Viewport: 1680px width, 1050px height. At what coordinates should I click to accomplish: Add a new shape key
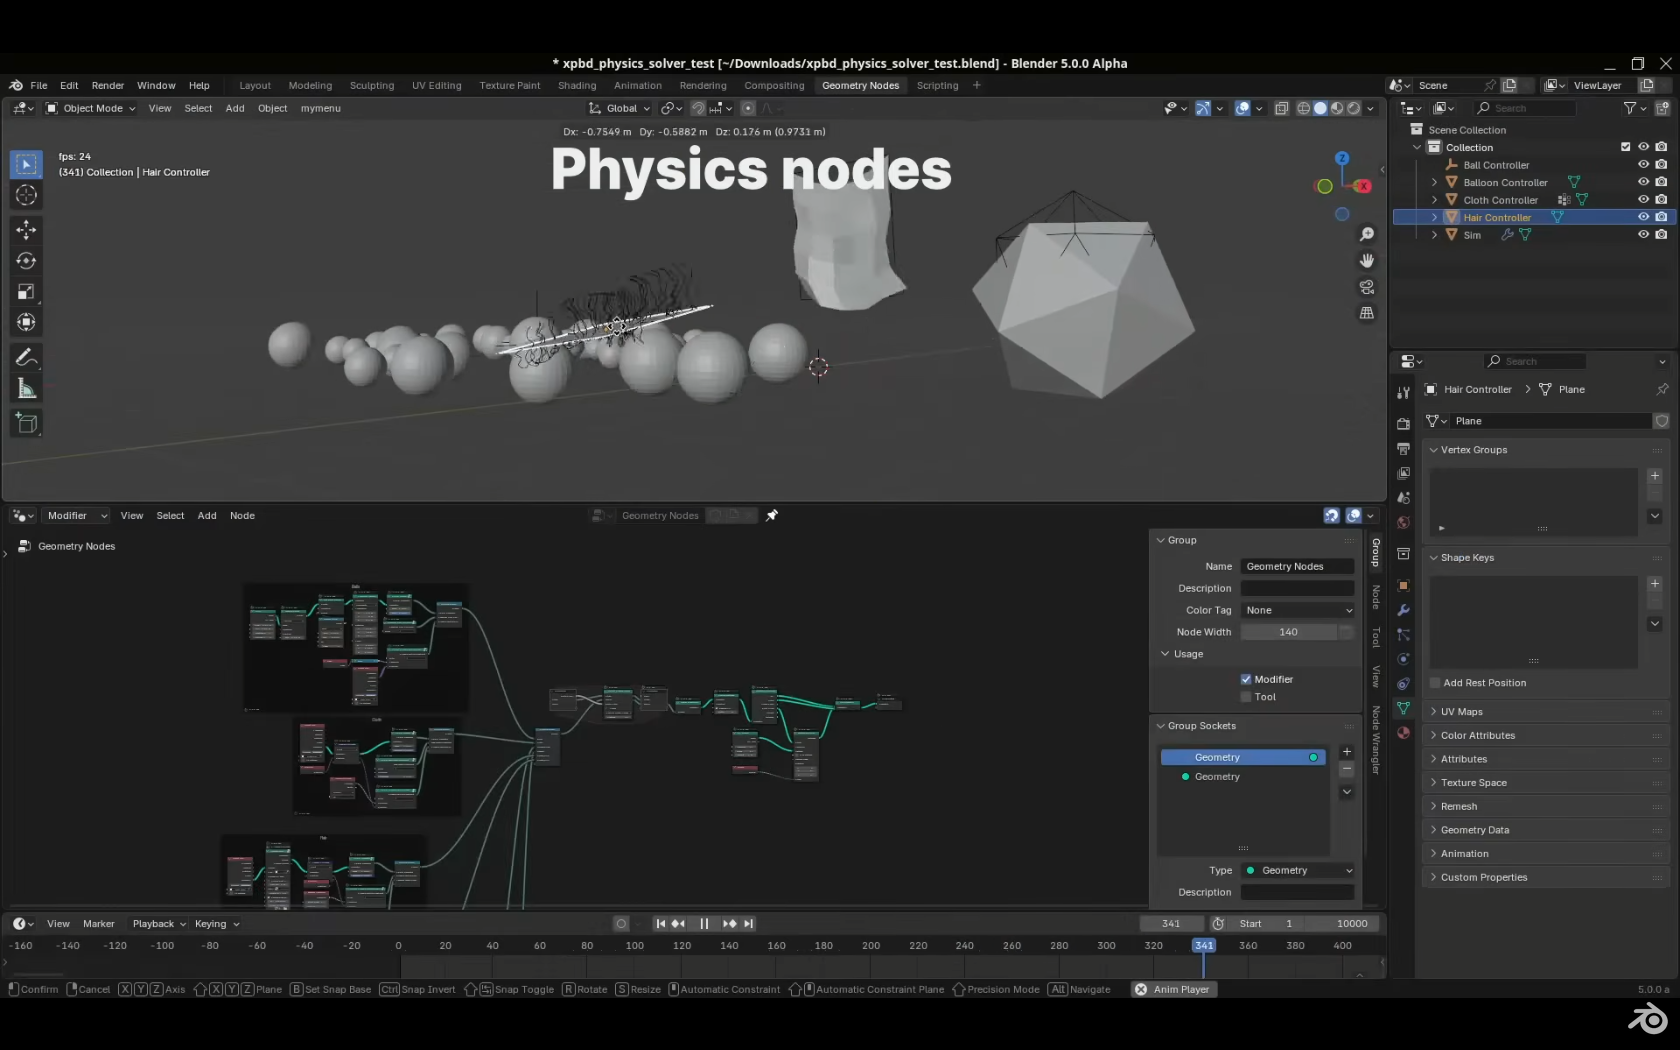point(1655,584)
